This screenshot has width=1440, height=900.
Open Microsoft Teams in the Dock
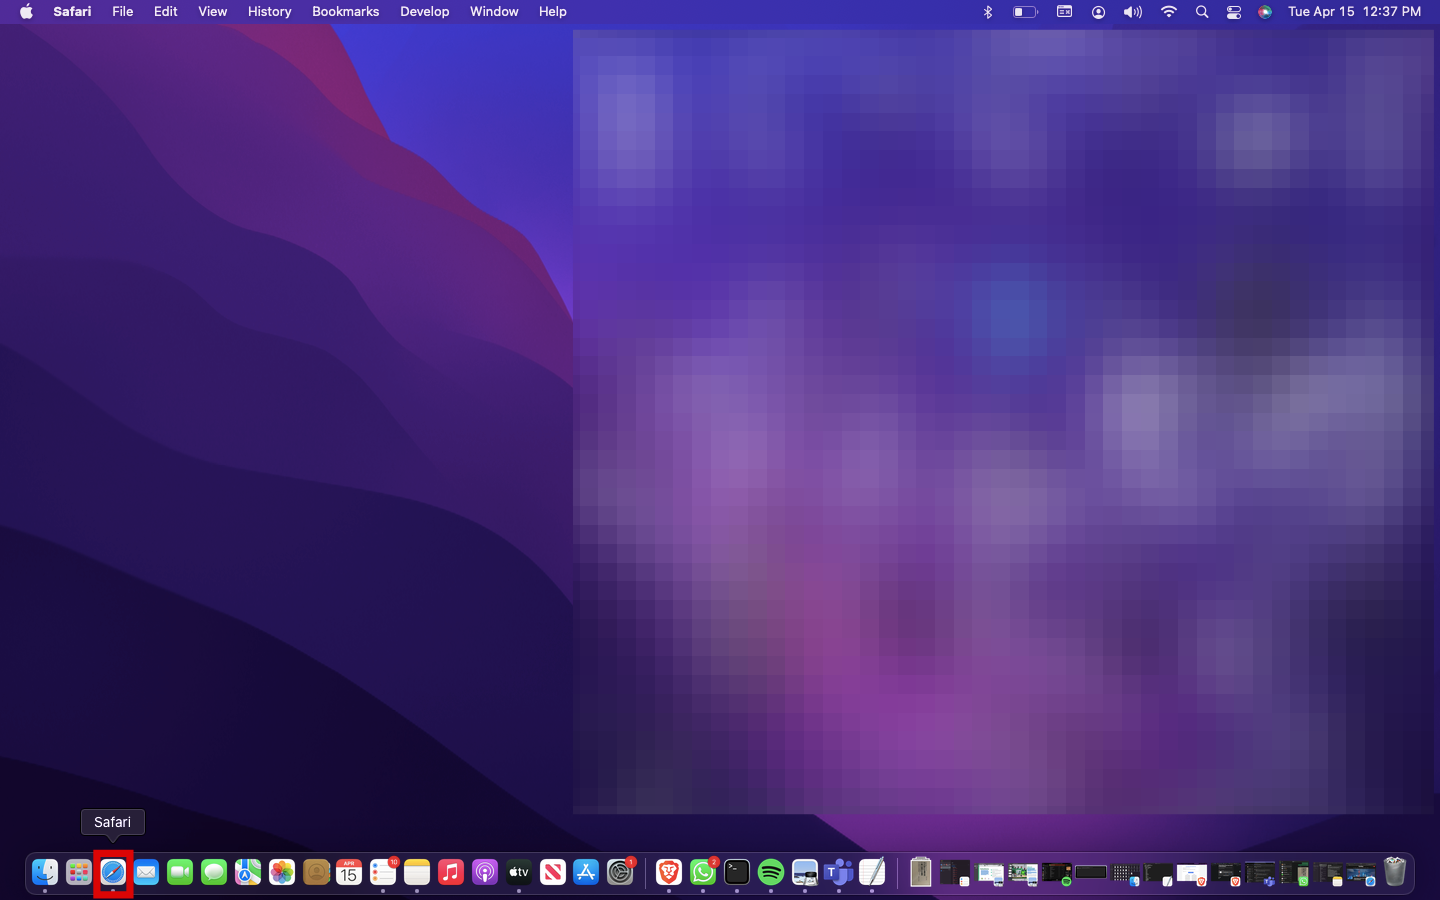click(x=838, y=872)
